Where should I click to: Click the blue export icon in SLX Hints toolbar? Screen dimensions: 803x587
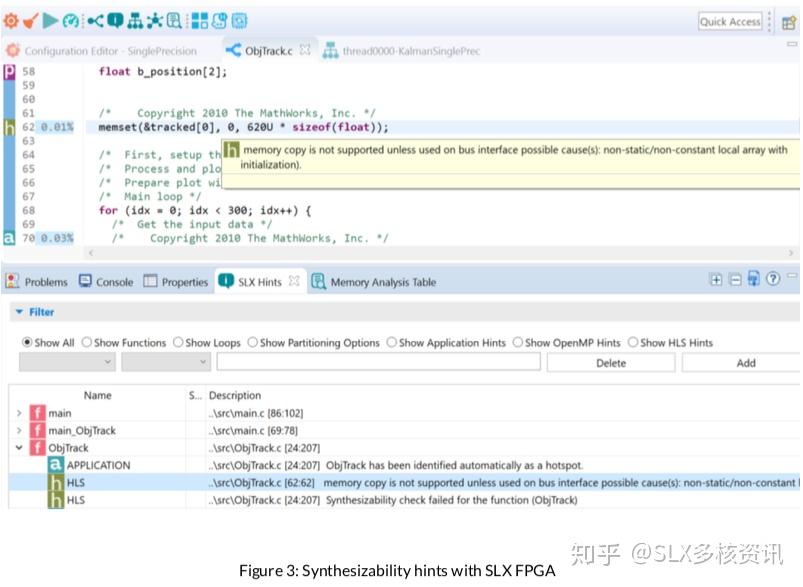pos(754,279)
